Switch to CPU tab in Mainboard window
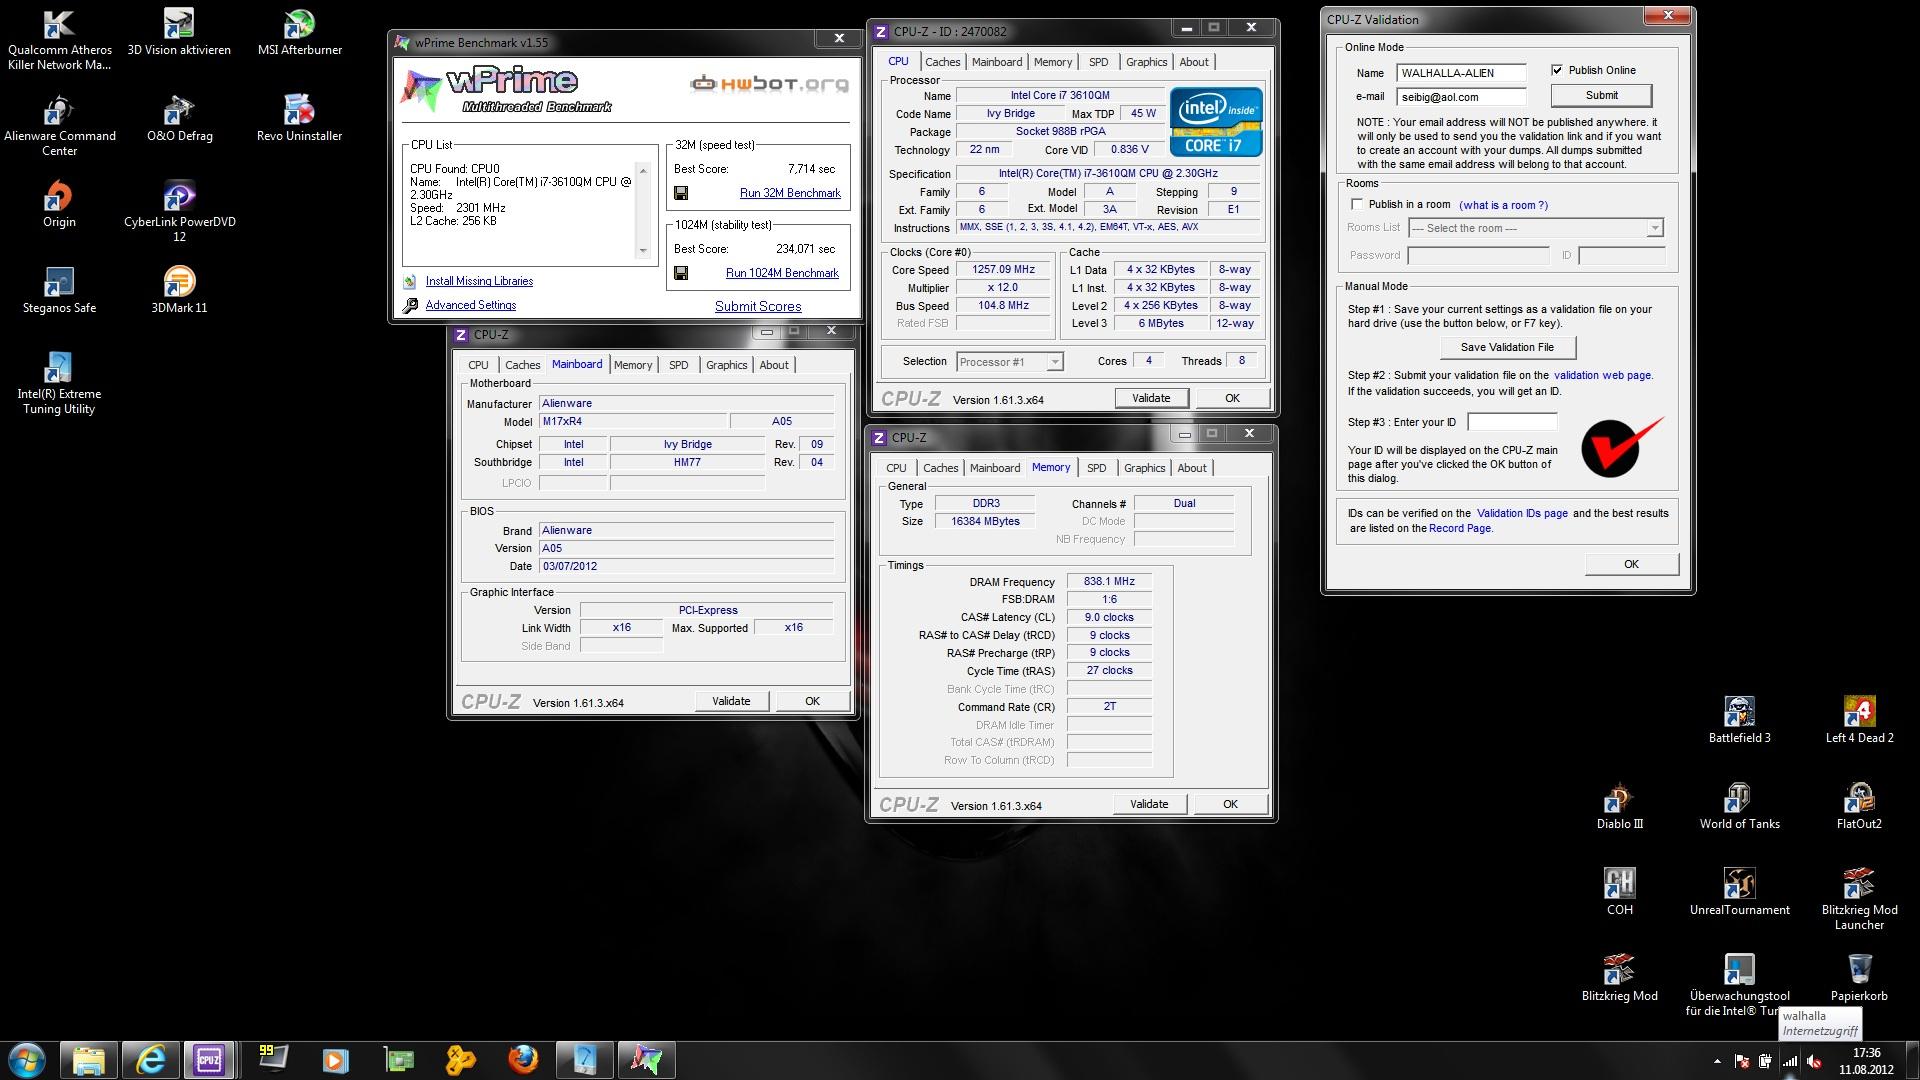The width and height of the screenshot is (1920, 1080). click(x=479, y=365)
